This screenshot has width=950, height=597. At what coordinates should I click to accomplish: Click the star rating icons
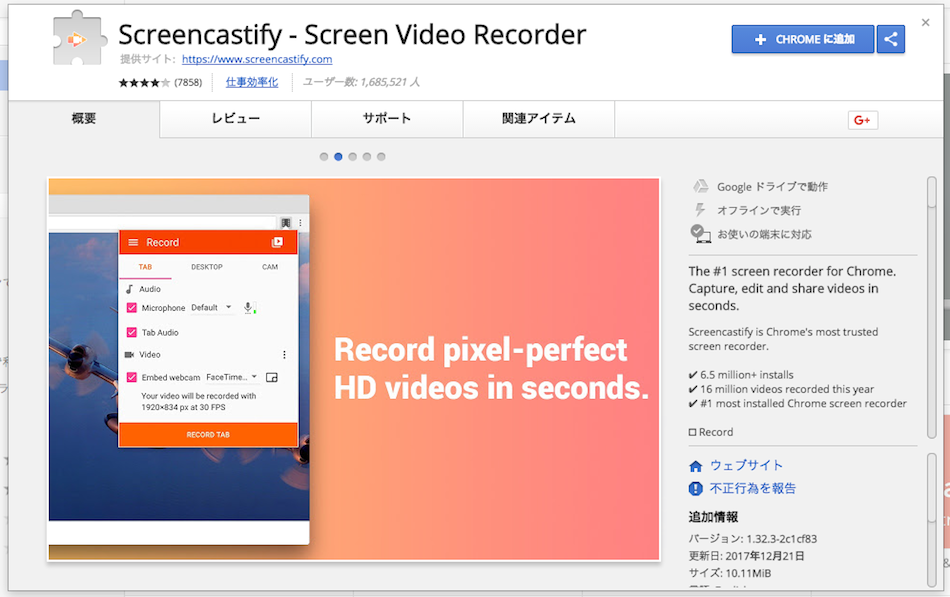pyautogui.click(x=144, y=82)
